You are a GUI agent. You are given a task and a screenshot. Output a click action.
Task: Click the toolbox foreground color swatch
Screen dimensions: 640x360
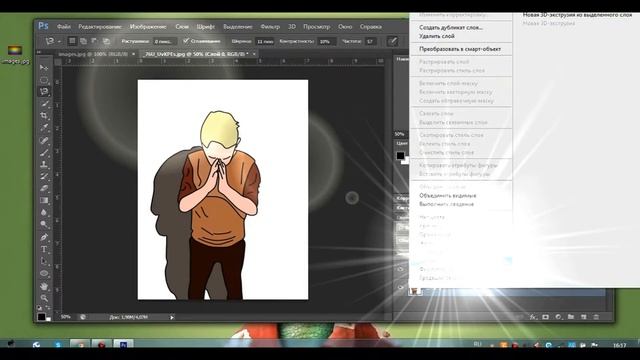point(41,316)
